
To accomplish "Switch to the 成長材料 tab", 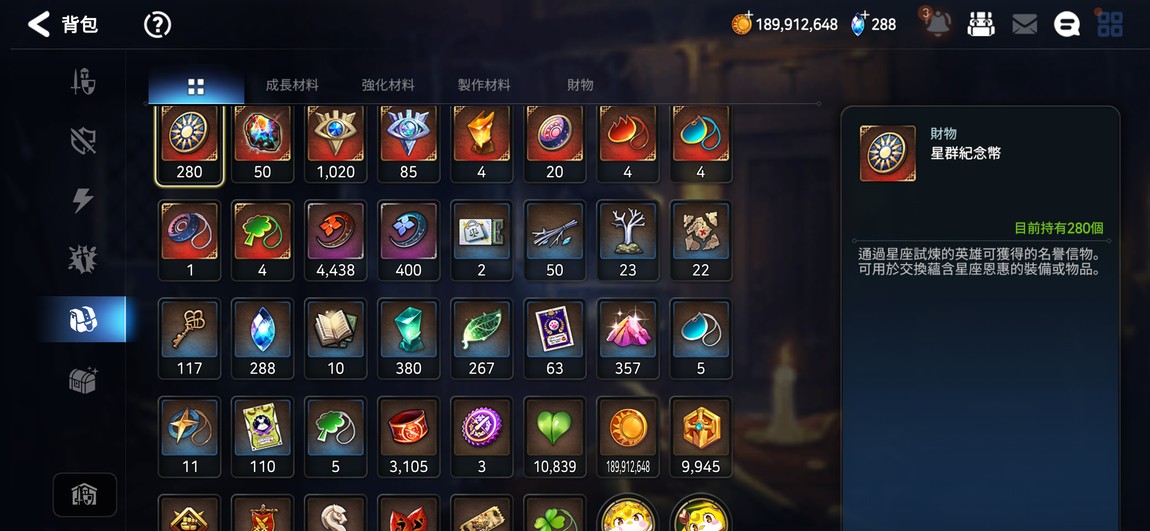I will (292, 85).
